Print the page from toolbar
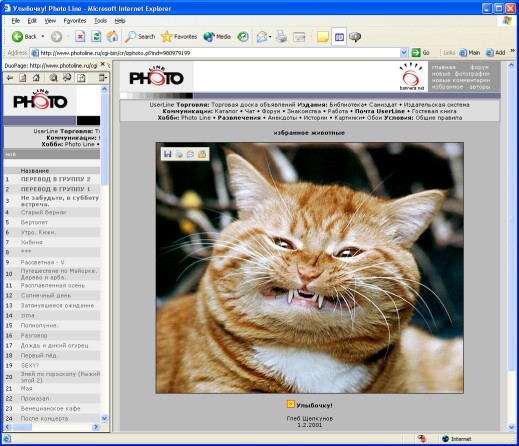Viewport: 519px width, 446px height. (x=281, y=37)
